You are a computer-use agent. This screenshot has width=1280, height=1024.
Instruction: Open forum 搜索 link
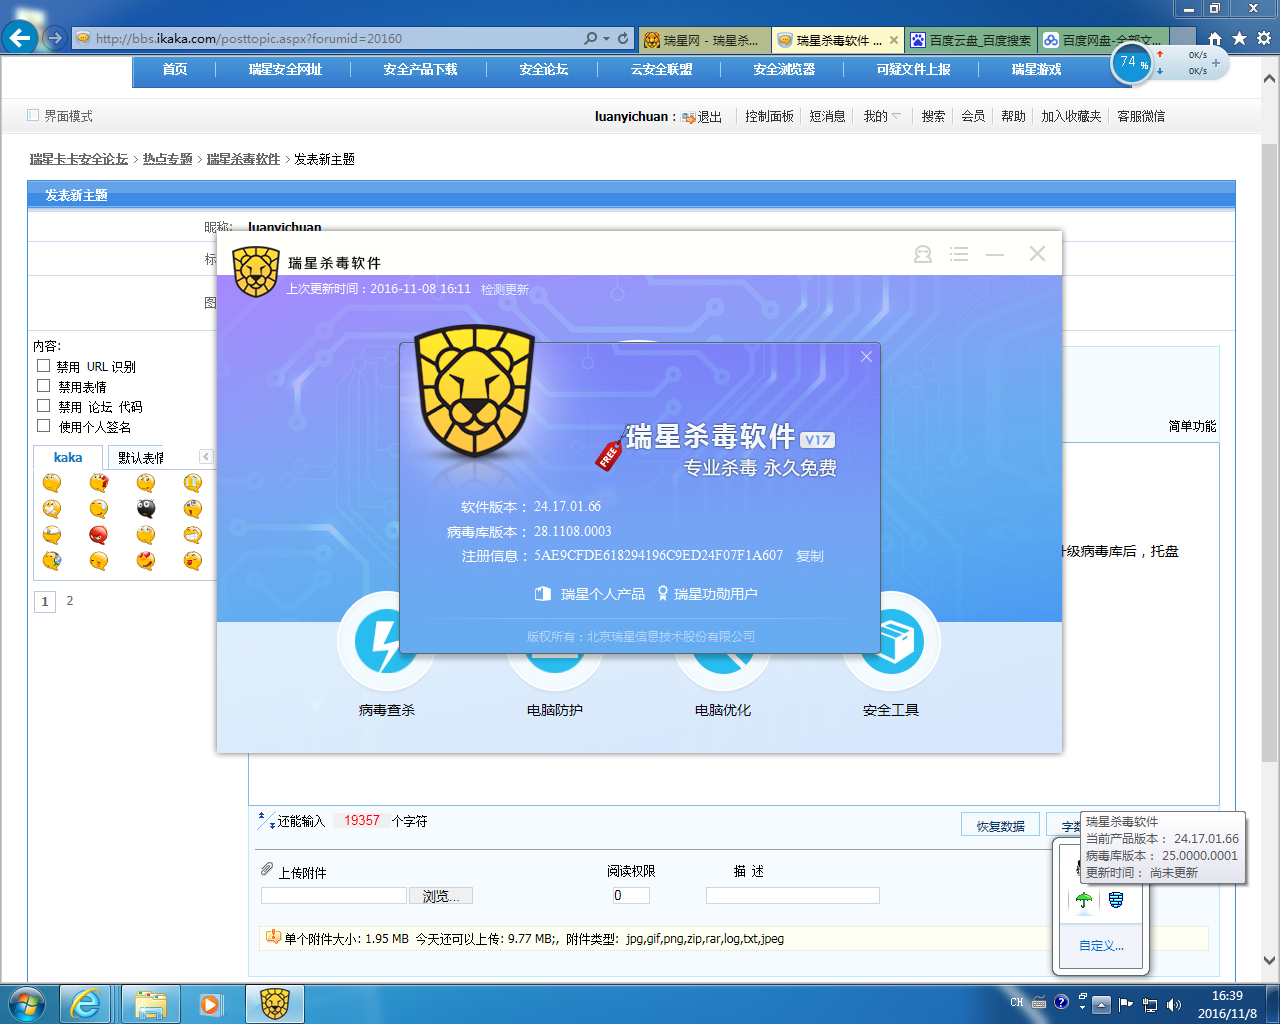click(933, 116)
